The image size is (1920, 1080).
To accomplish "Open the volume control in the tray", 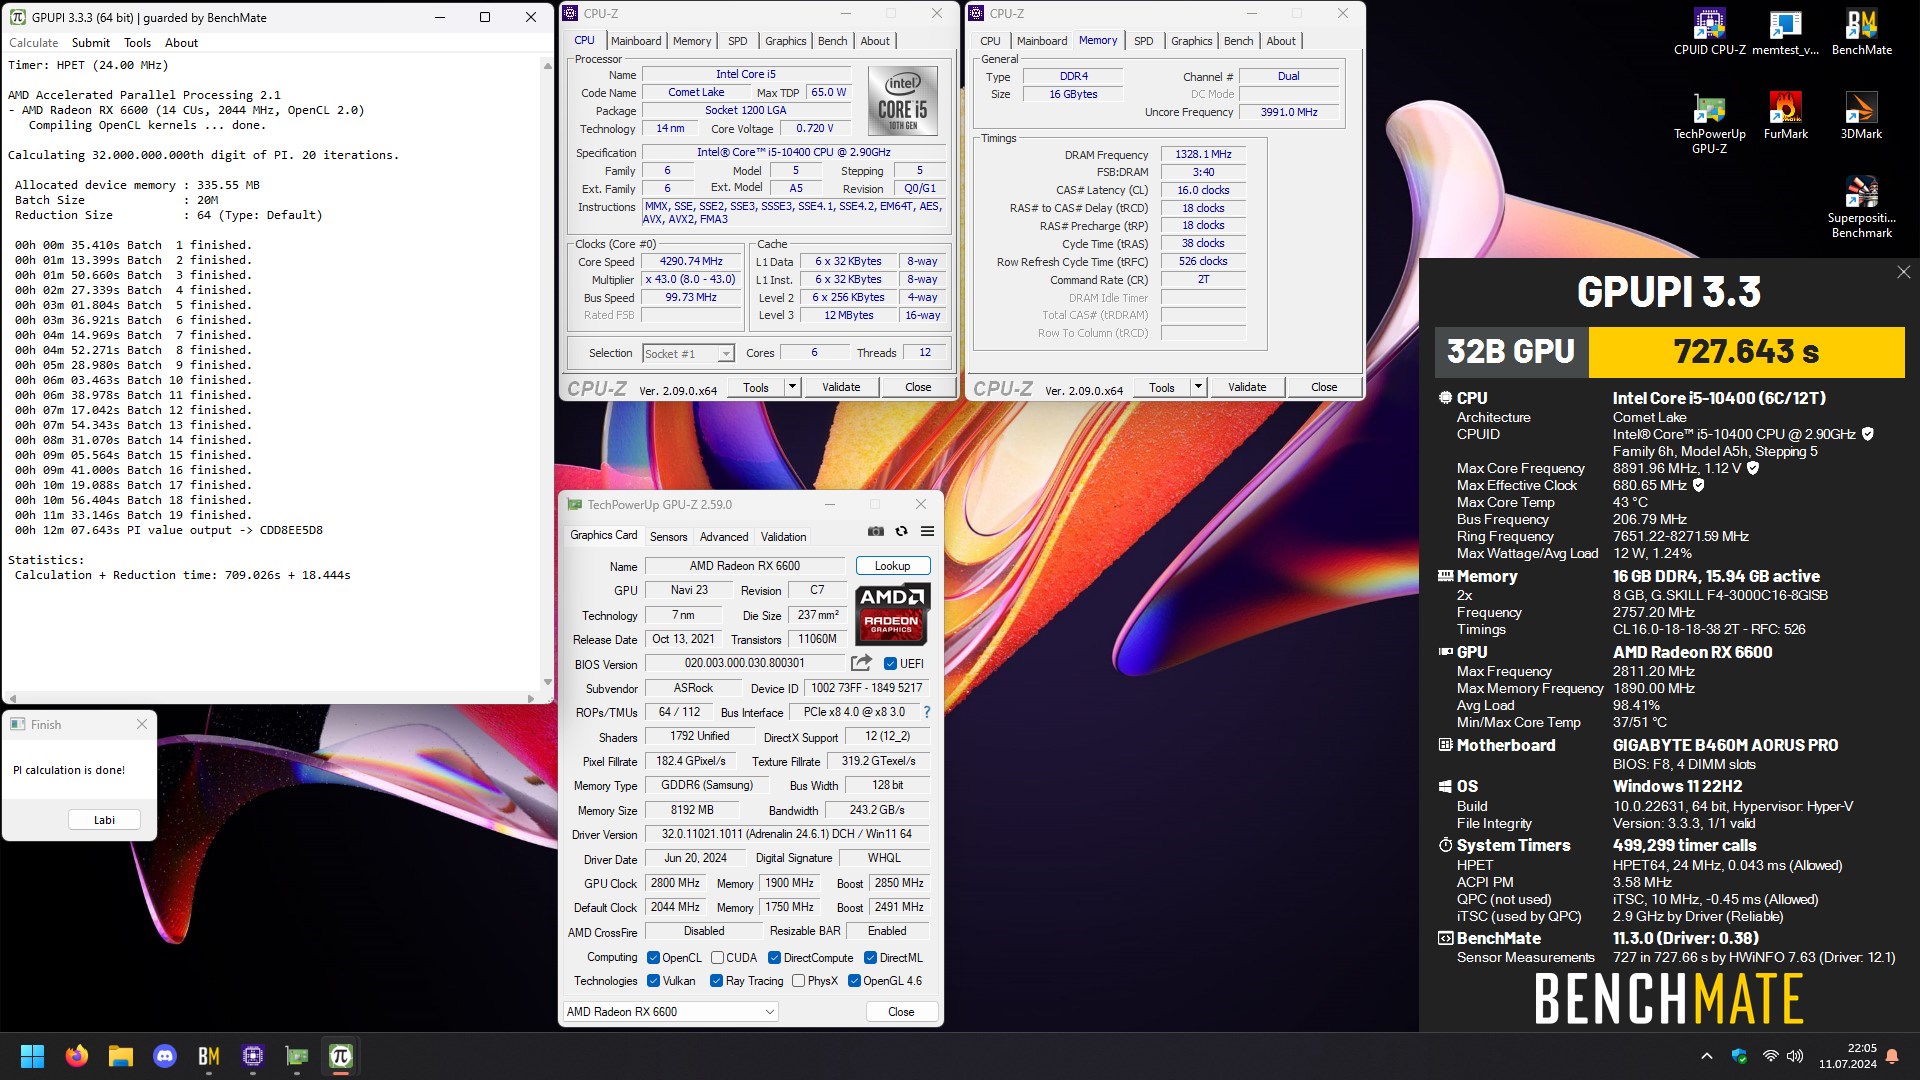I will pyautogui.click(x=1795, y=1056).
